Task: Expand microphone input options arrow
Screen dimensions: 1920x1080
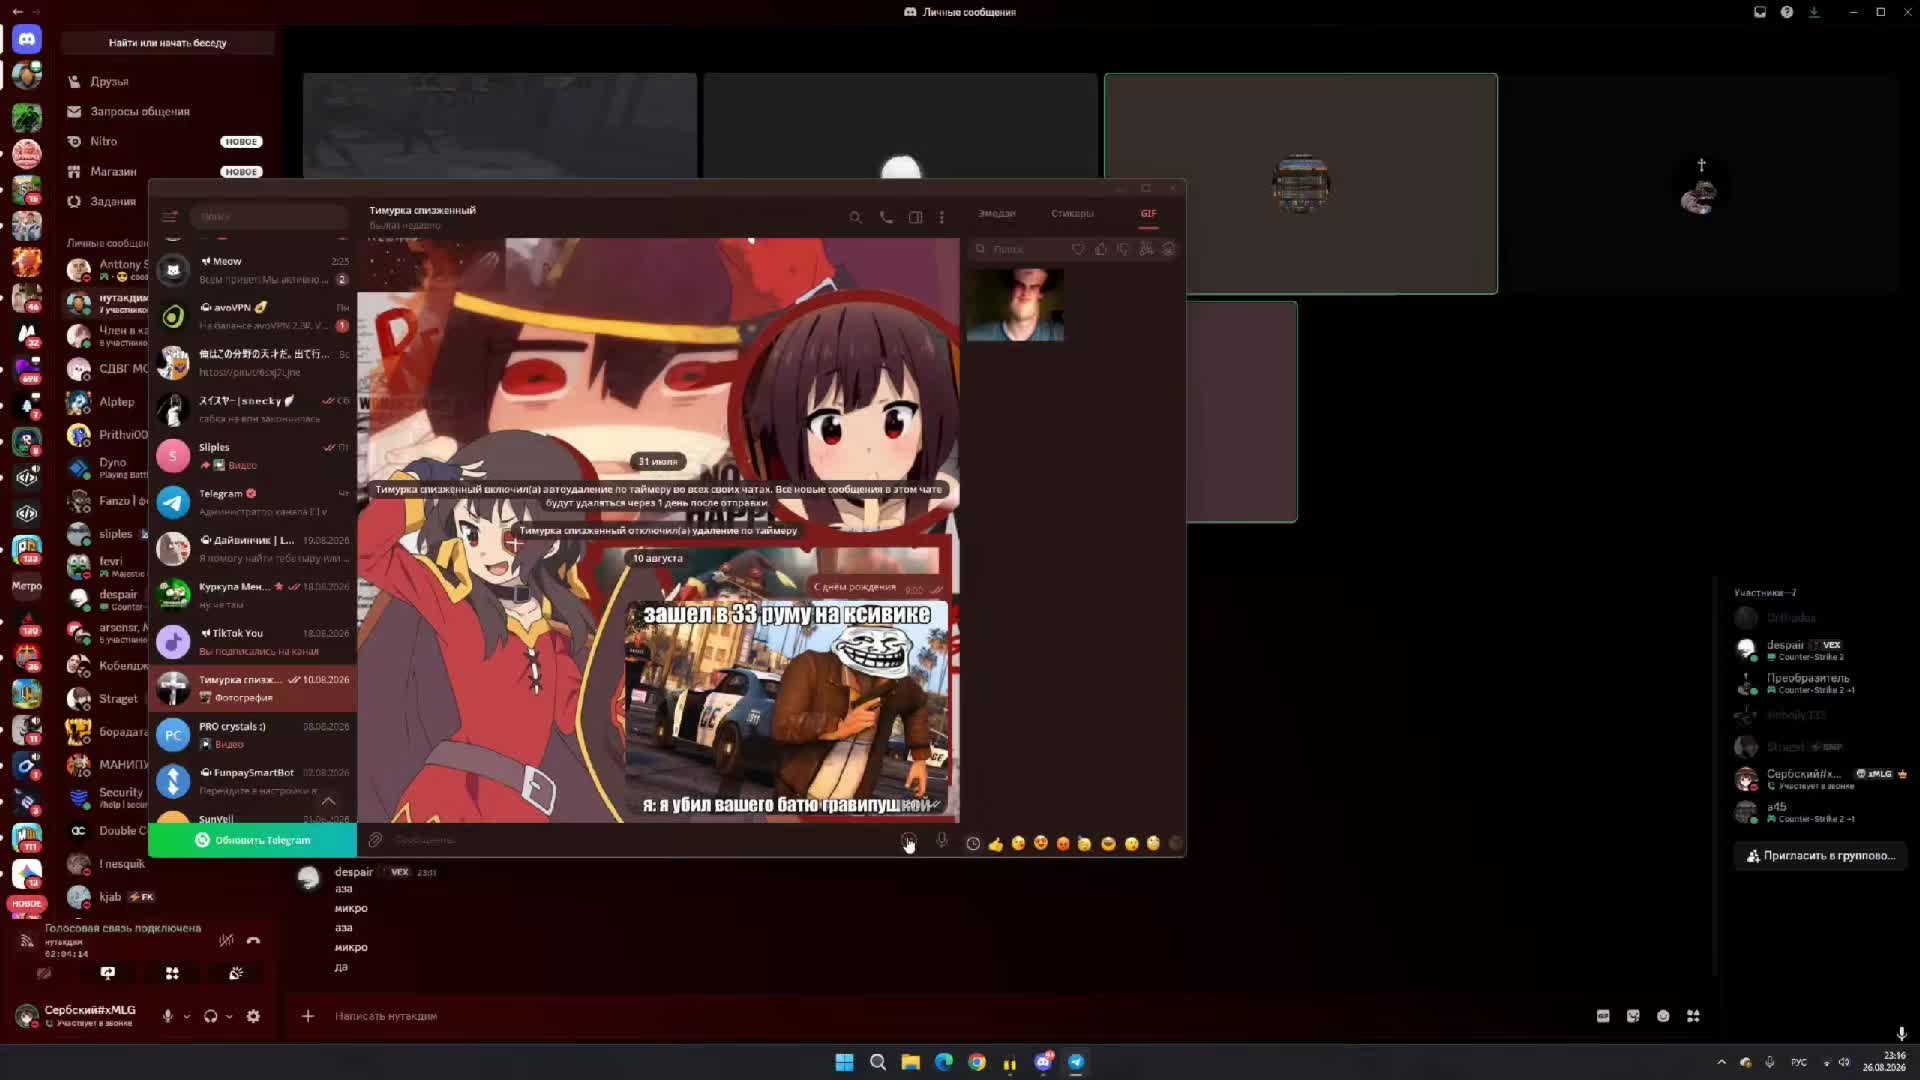Action: click(186, 1017)
